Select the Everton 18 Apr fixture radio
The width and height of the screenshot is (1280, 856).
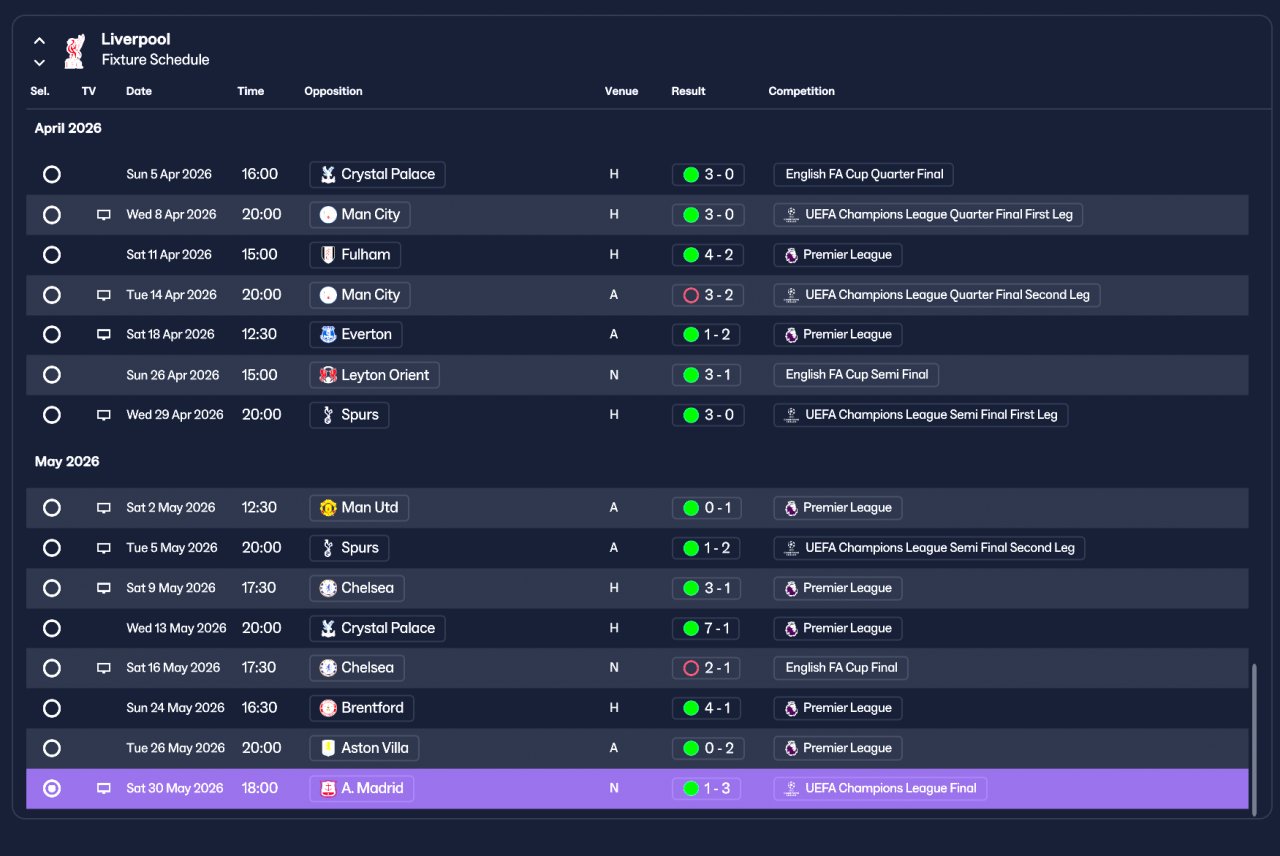pyautogui.click(x=52, y=335)
